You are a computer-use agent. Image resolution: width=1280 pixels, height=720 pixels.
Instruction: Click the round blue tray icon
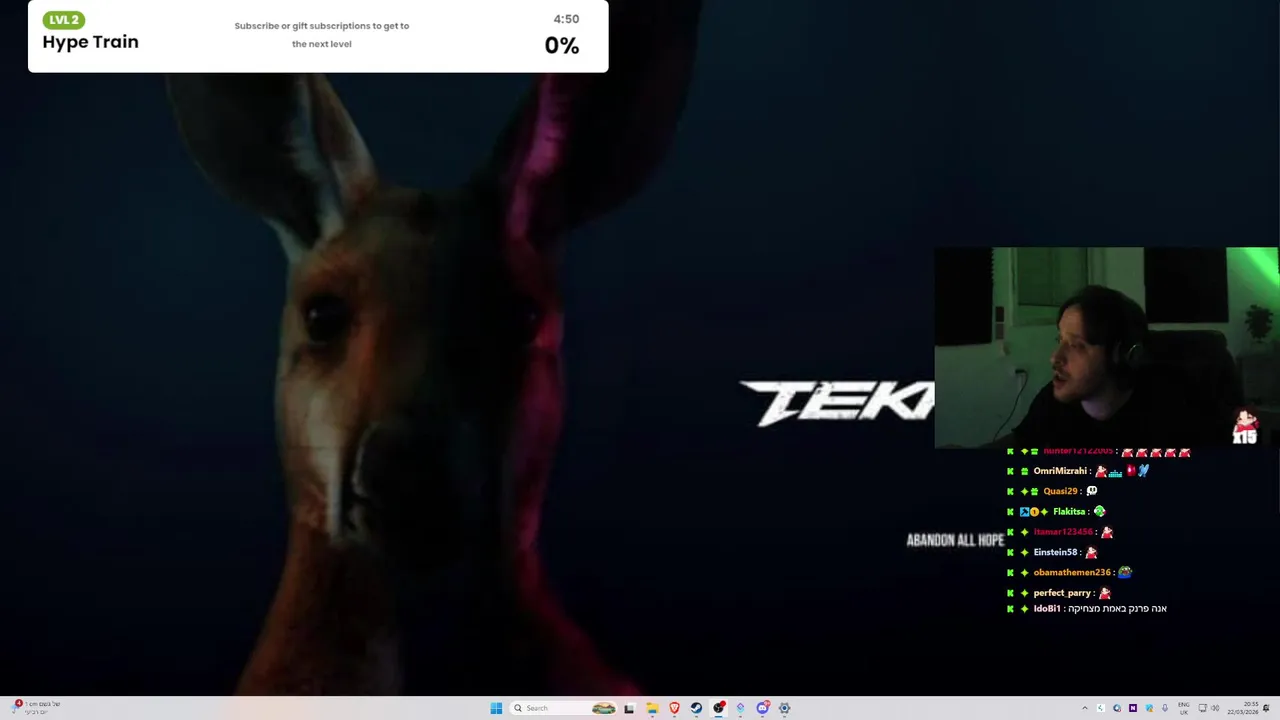pos(1117,708)
